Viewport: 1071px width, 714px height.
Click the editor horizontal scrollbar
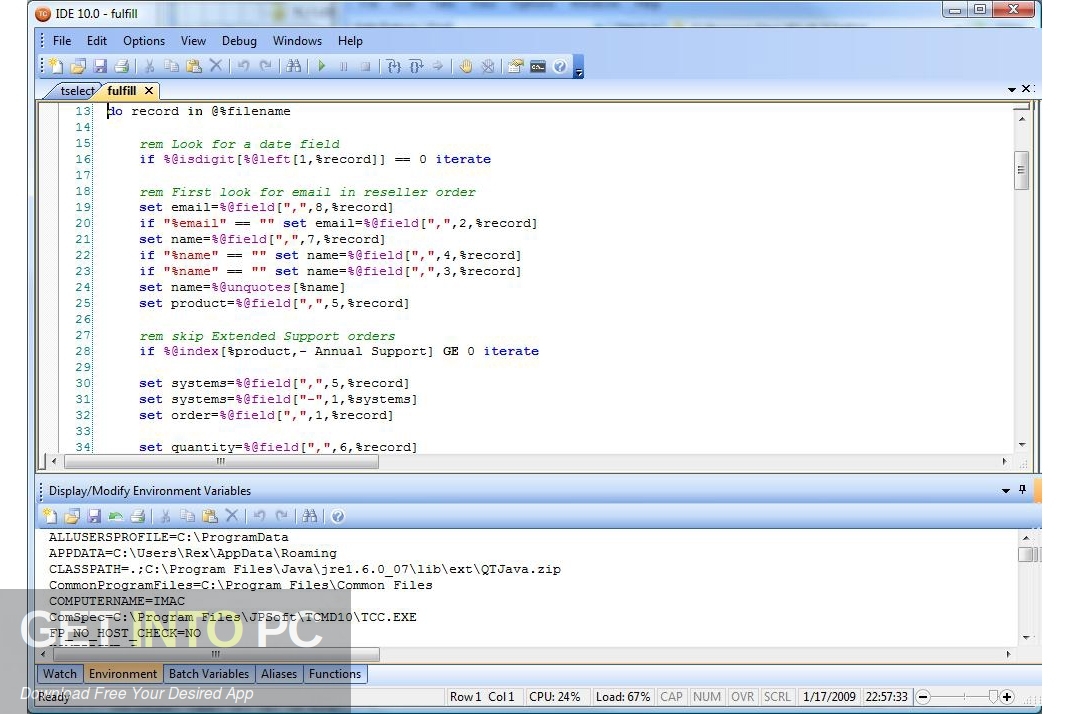pyautogui.click(x=221, y=461)
